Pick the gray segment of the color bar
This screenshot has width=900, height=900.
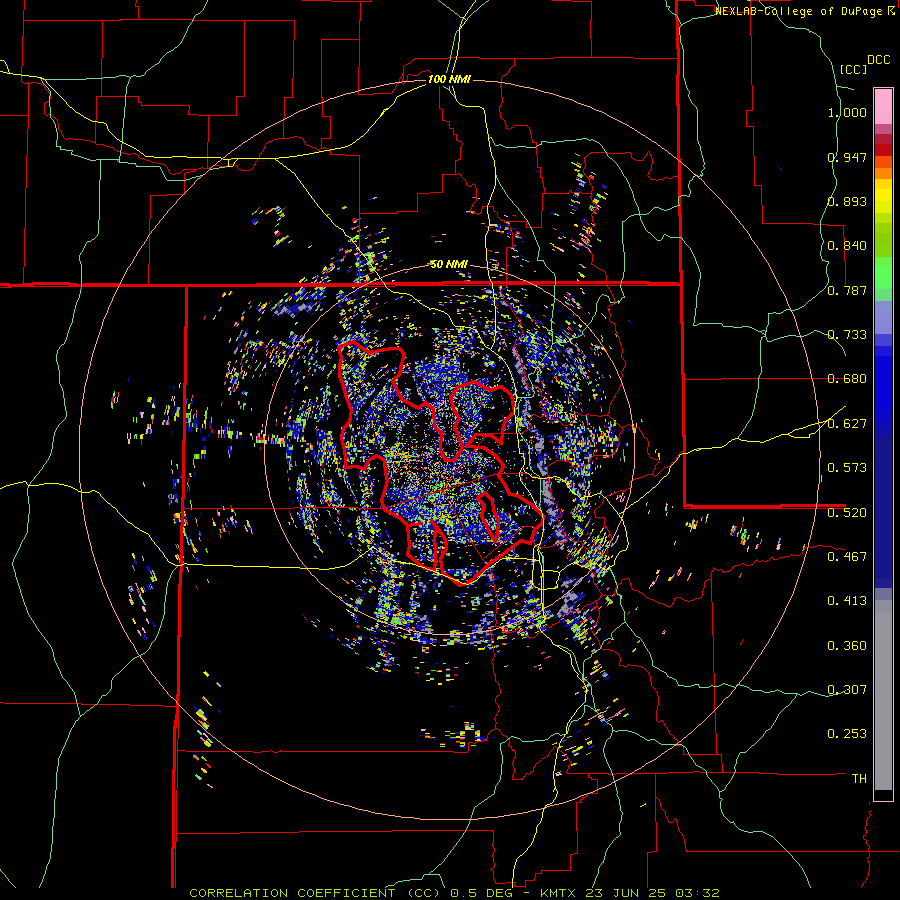tap(883, 695)
